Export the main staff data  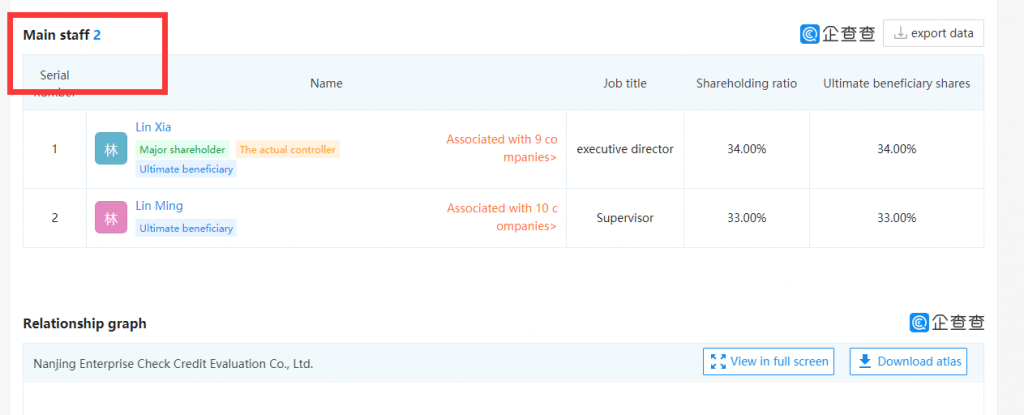coord(933,33)
